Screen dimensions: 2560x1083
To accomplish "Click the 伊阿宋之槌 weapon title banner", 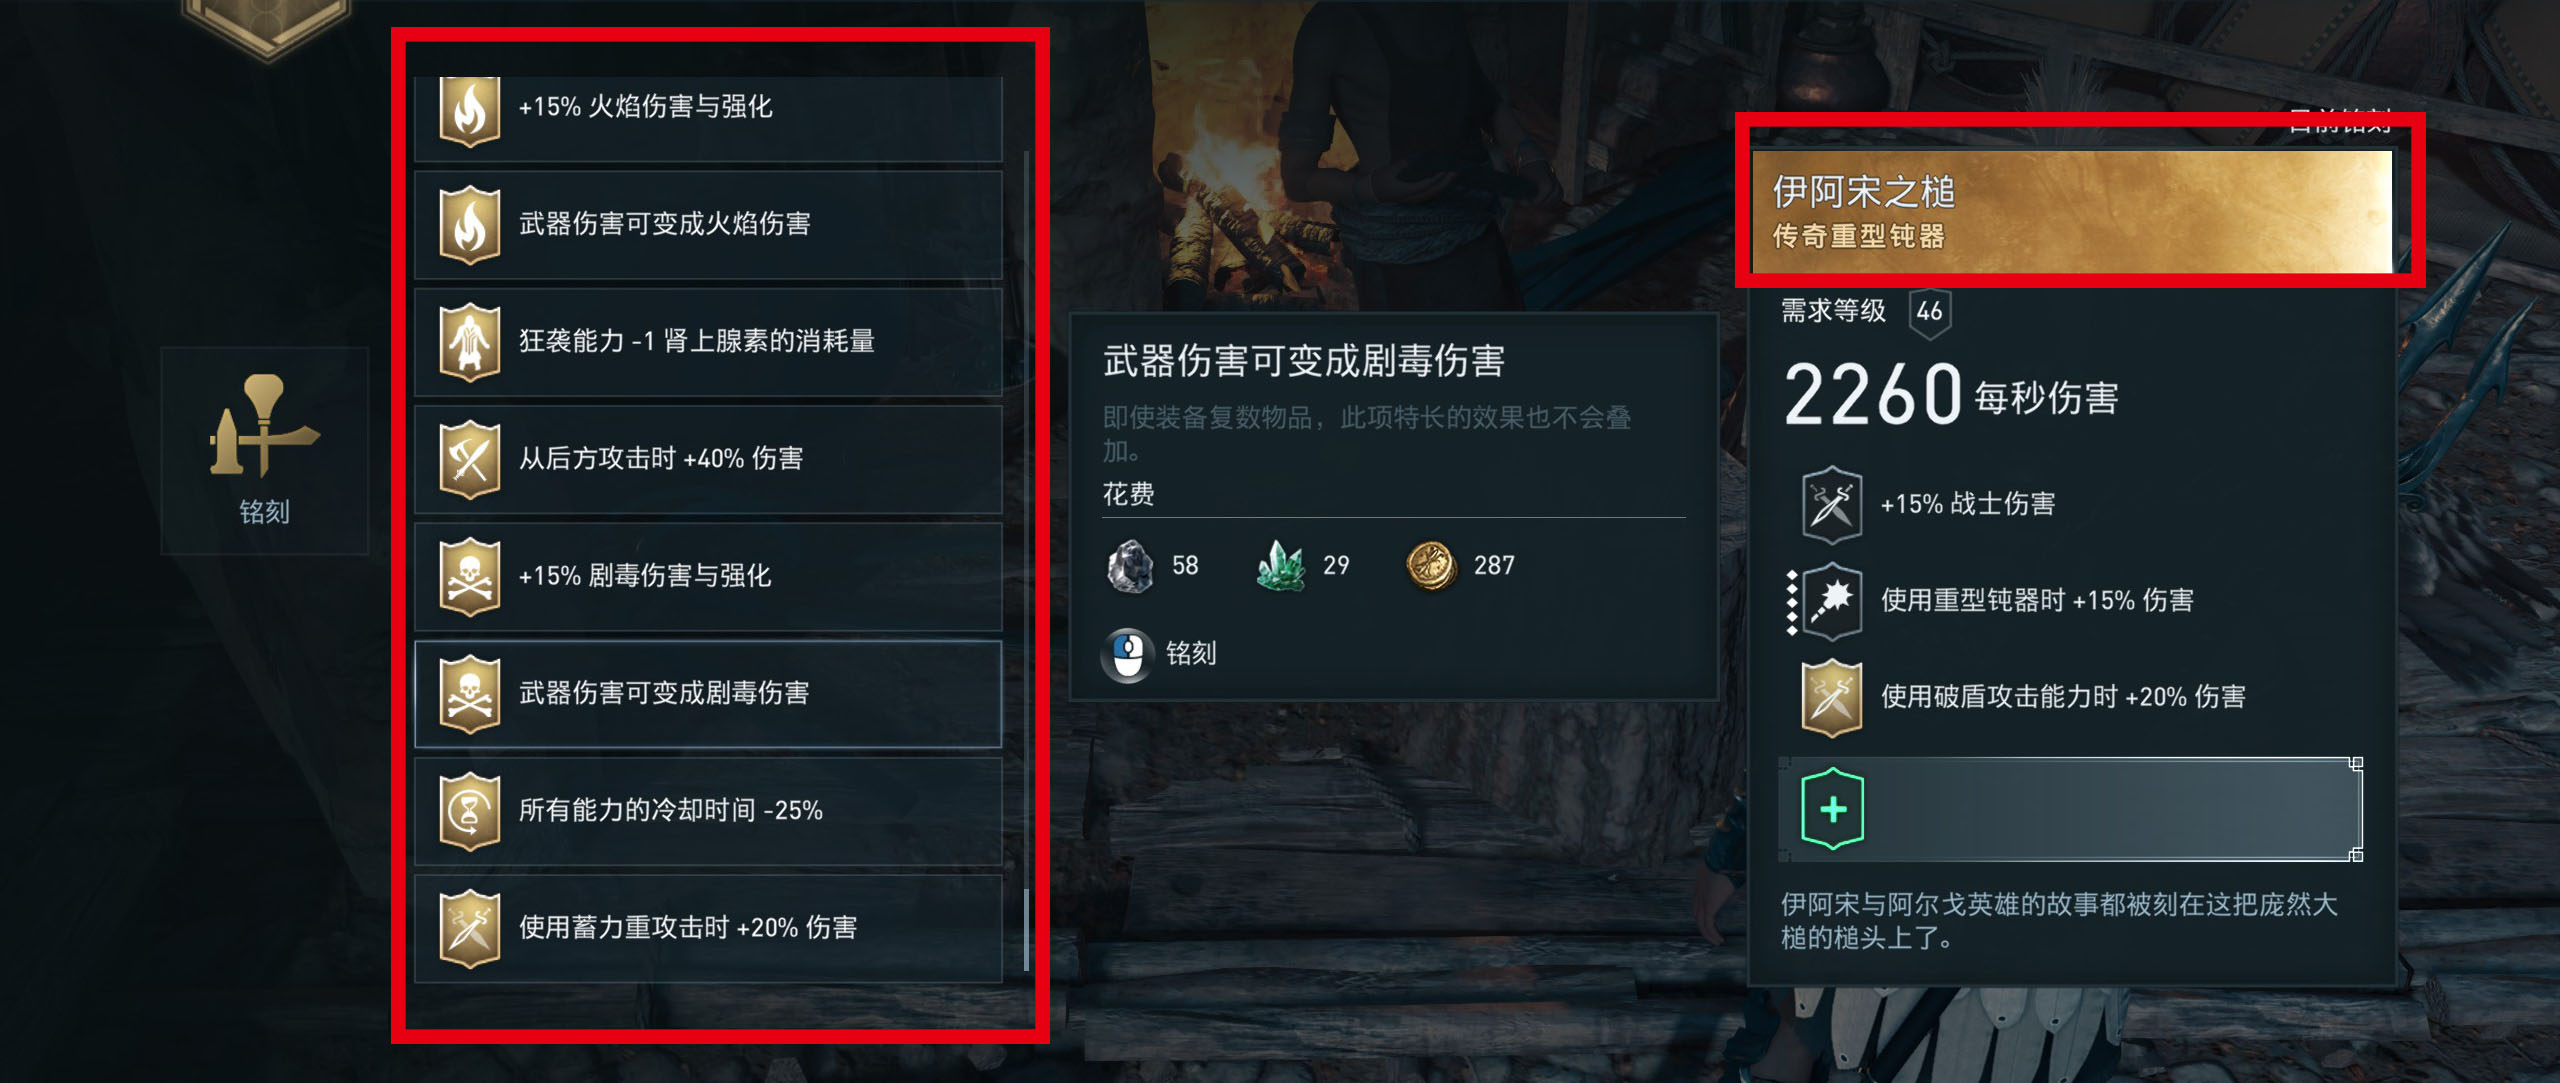I will pyautogui.click(x=2072, y=211).
